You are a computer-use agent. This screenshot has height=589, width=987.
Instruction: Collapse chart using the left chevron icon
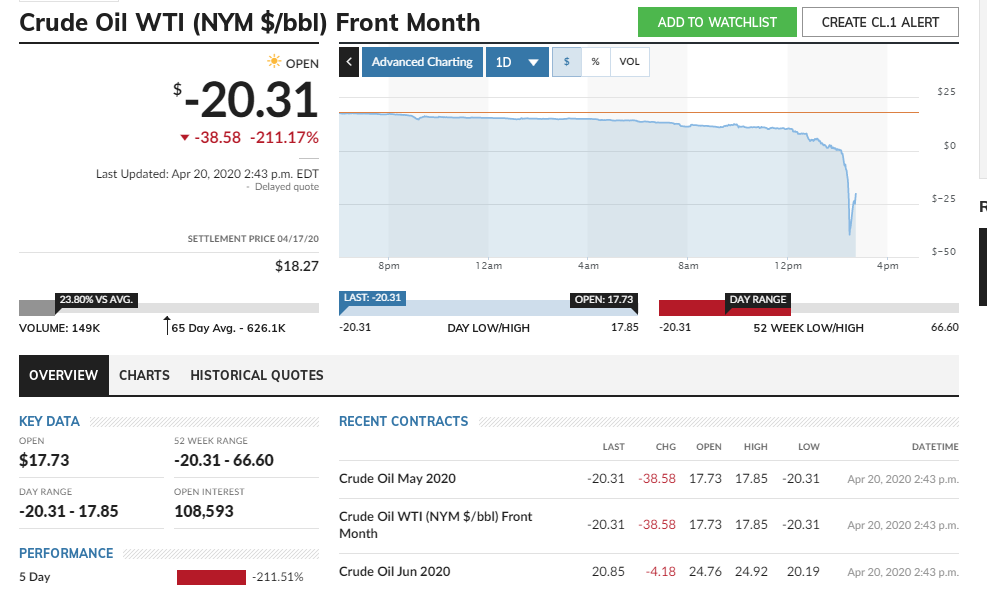pos(349,62)
